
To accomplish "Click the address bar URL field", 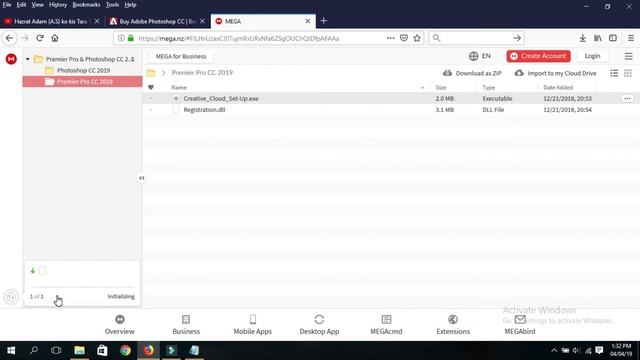I will [x=239, y=38].
